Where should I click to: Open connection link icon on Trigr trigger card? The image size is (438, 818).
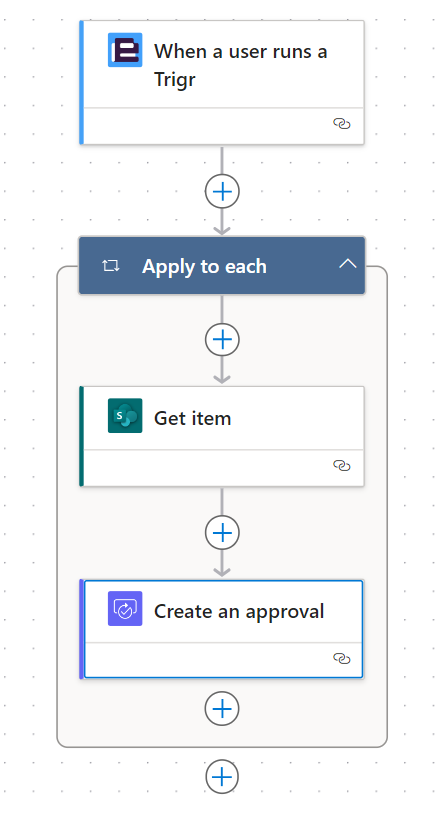[x=342, y=124]
